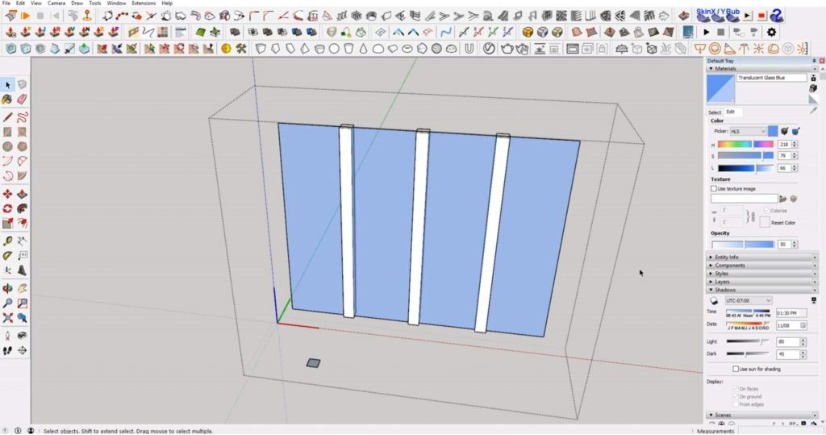Click the browse texture file folder icon
The image size is (826, 435).
pyautogui.click(x=783, y=199)
